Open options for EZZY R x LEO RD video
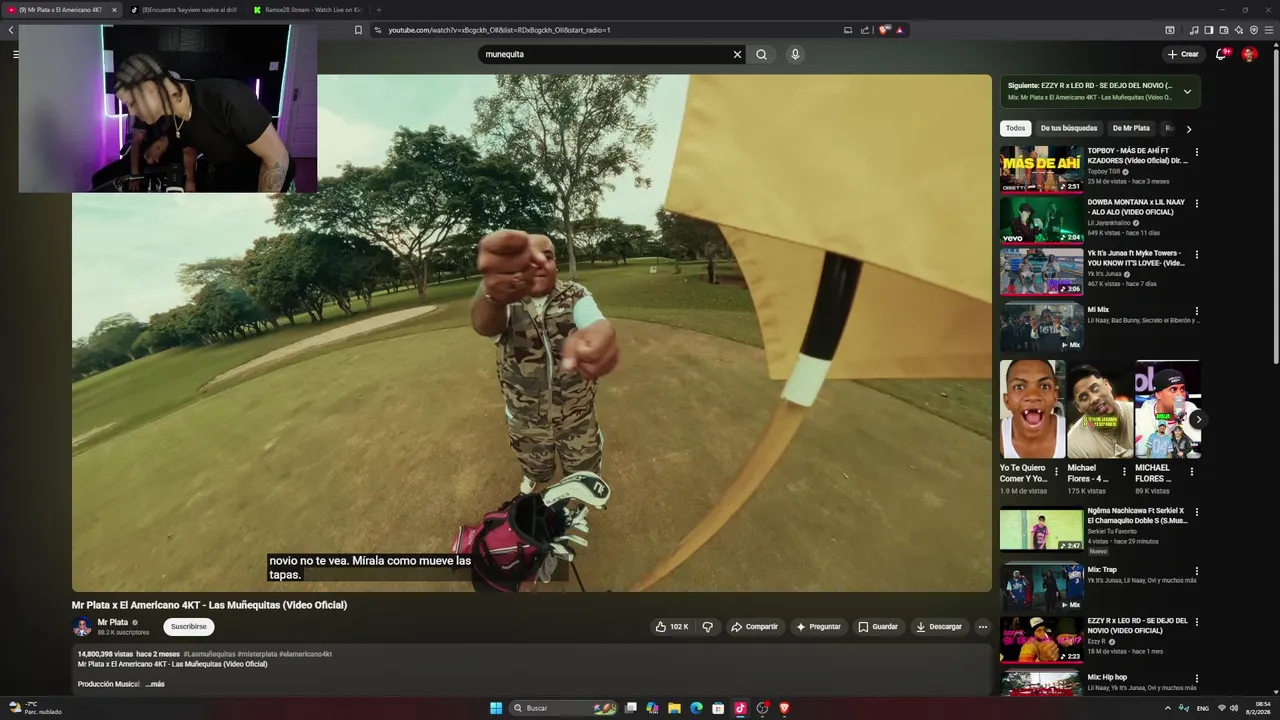The image size is (1280, 720). (1196, 621)
